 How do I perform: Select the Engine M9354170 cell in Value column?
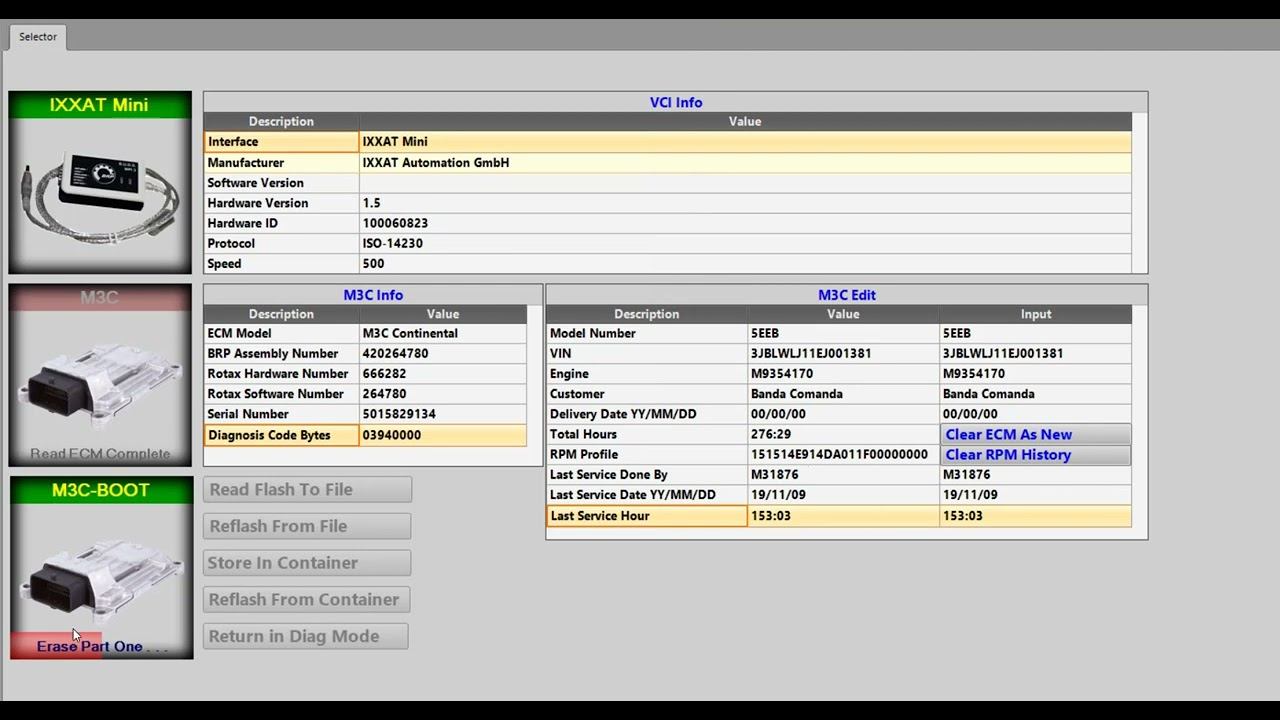point(843,374)
